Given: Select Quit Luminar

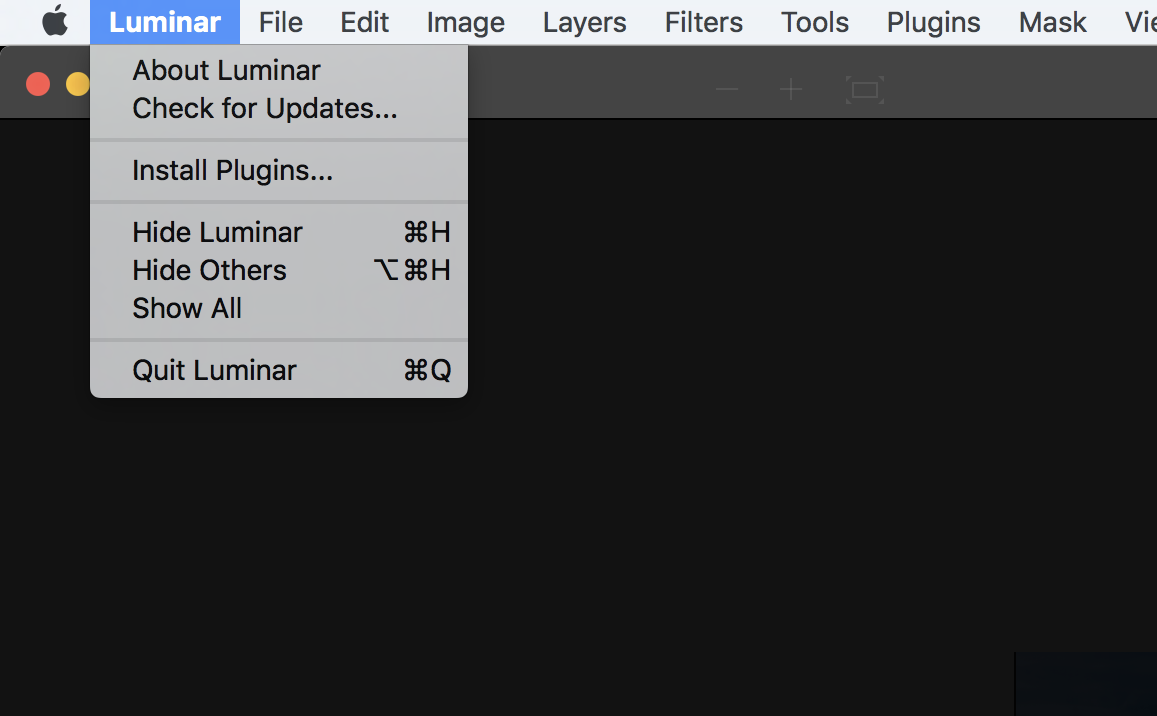Looking at the screenshot, I should (214, 370).
